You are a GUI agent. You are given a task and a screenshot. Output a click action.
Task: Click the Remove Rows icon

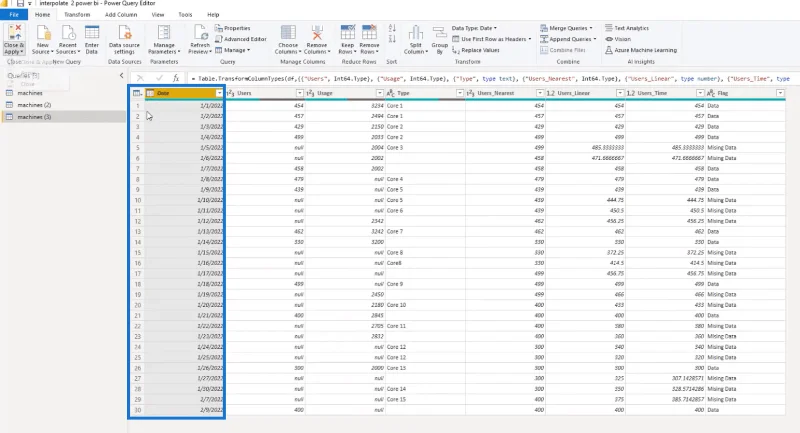(x=369, y=33)
